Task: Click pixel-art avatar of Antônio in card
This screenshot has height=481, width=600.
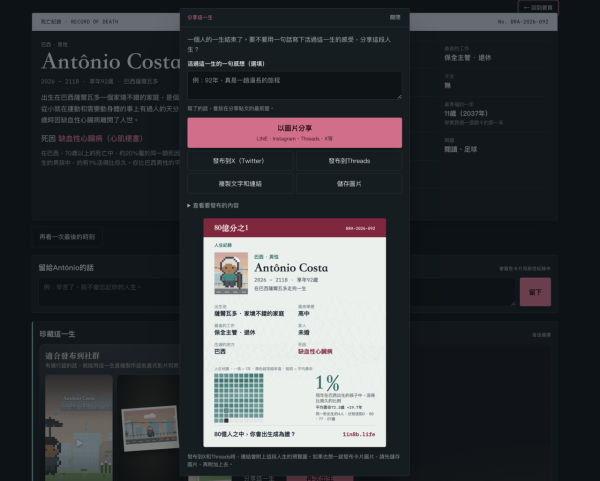Action: pyautogui.click(x=231, y=273)
